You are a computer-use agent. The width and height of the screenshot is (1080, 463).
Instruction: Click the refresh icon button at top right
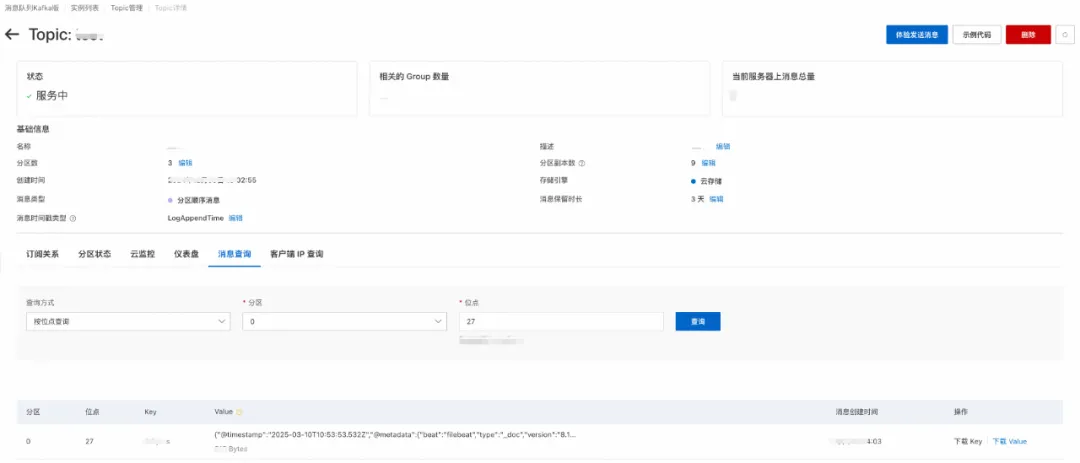point(1065,34)
